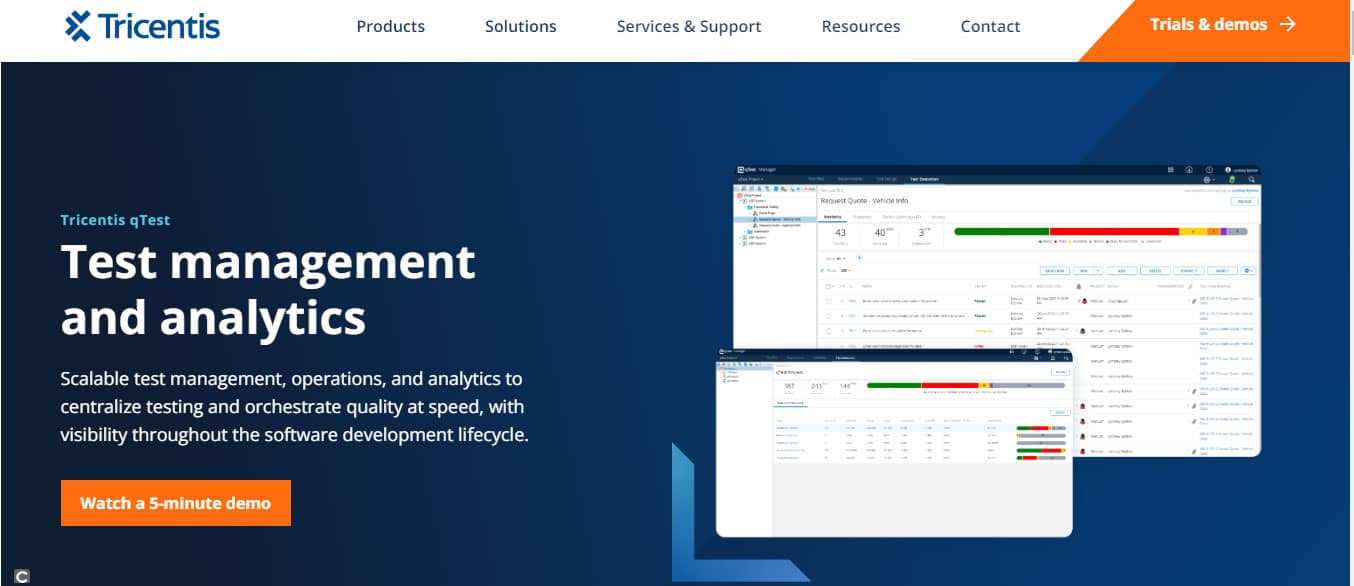Screen dimensions: 1354x586
Task: Click the Scalable test management description paragraph
Action: 294,407
